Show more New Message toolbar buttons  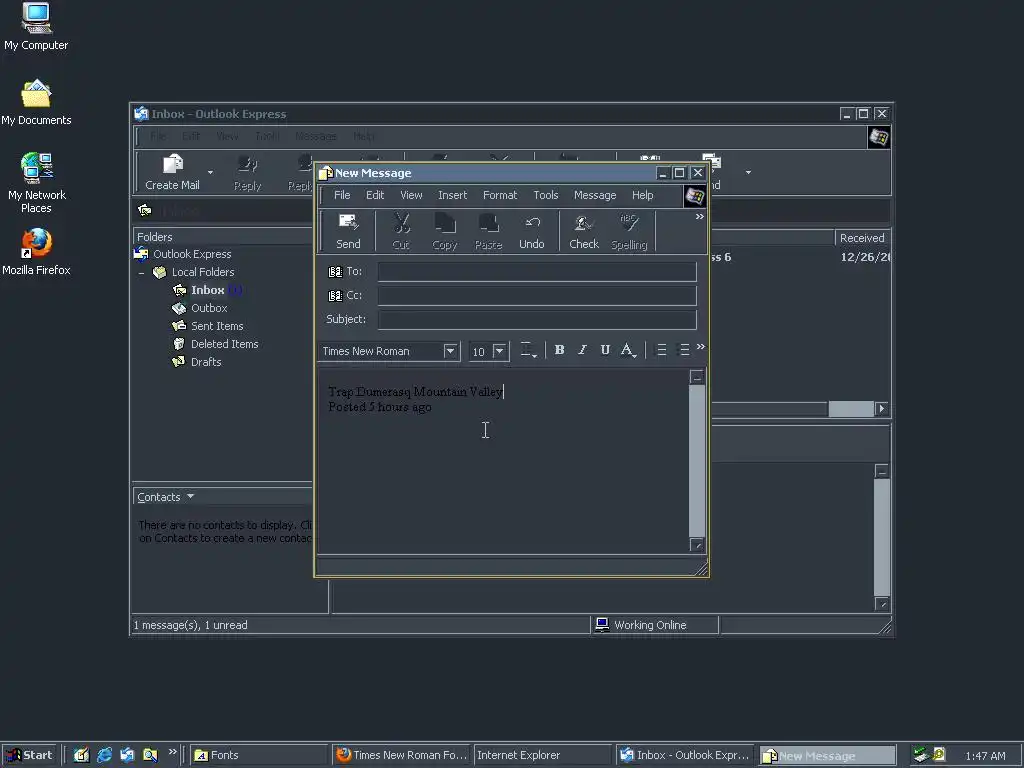click(699, 217)
